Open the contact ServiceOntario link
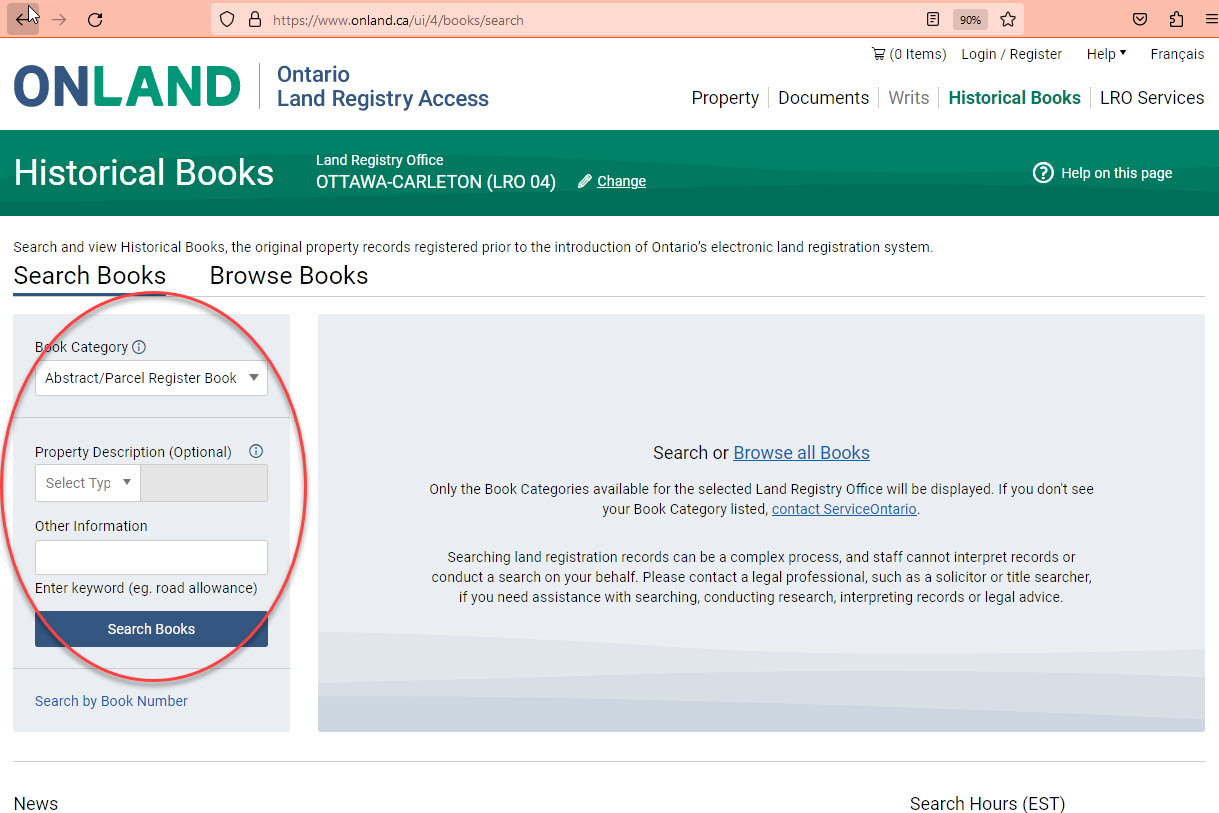 [x=844, y=509]
